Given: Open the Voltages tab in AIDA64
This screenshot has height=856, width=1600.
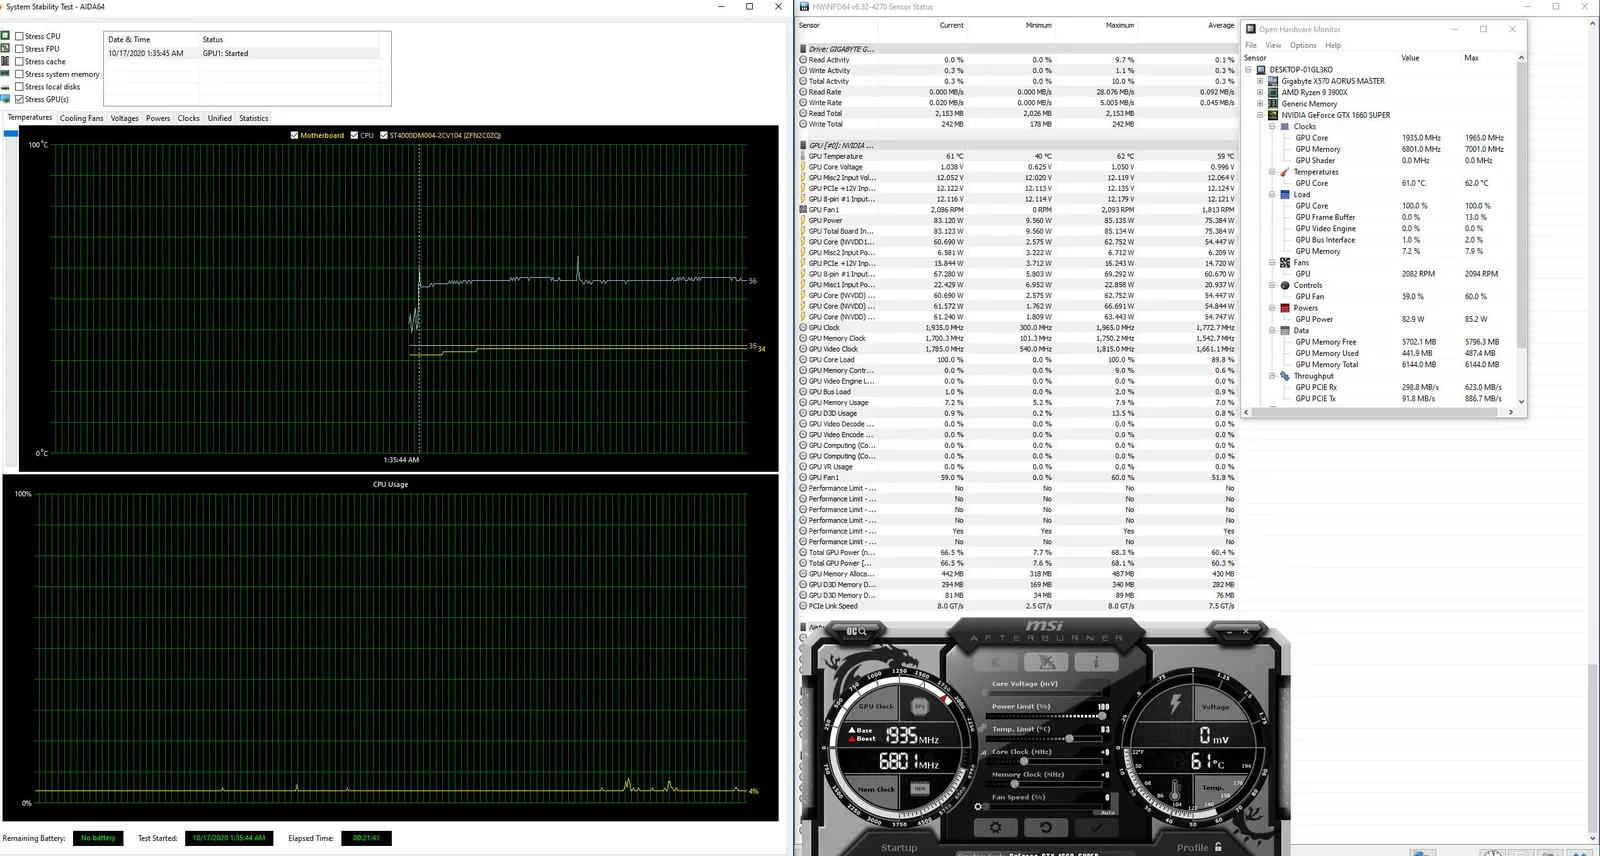Looking at the screenshot, I should pyautogui.click(x=125, y=118).
